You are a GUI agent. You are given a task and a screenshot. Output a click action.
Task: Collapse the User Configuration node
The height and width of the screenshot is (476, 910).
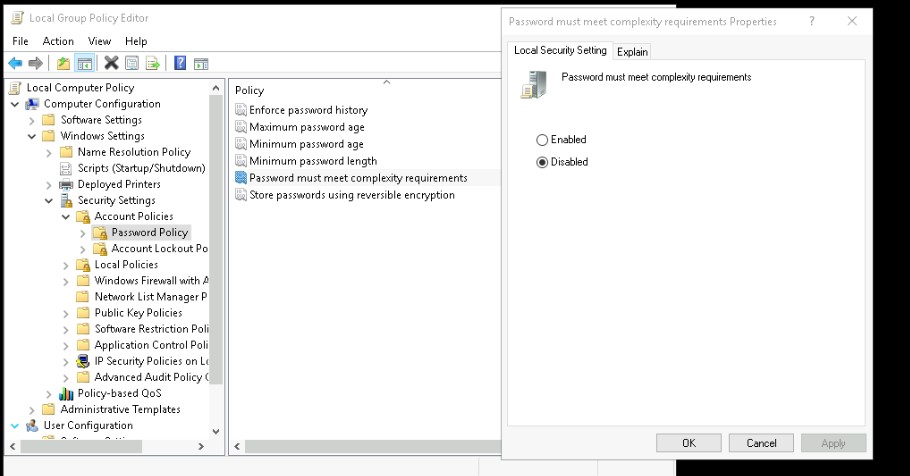15,426
